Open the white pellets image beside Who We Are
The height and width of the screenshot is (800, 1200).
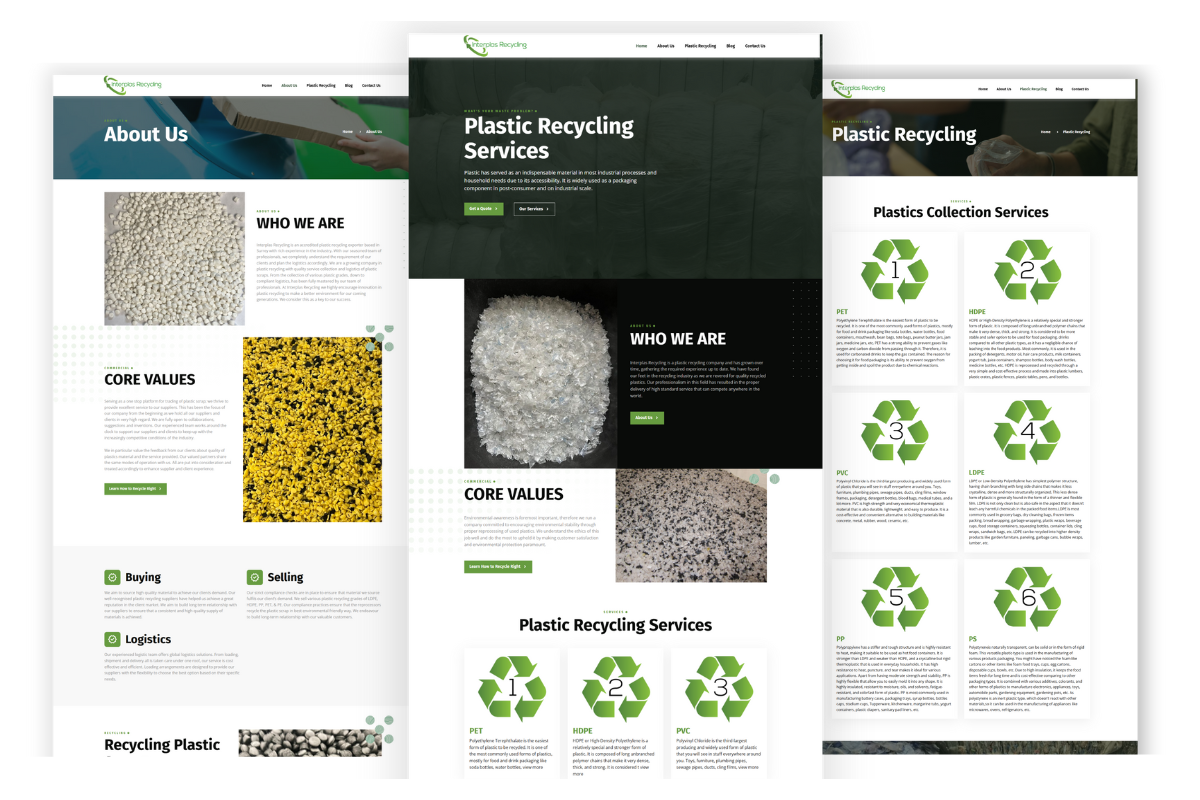174,258
